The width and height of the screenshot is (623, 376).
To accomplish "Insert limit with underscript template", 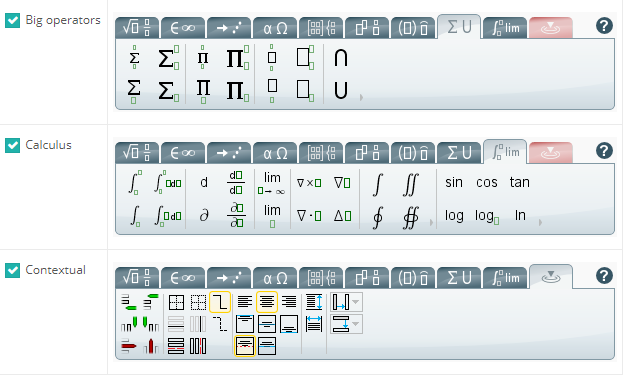I will [272, 216].
